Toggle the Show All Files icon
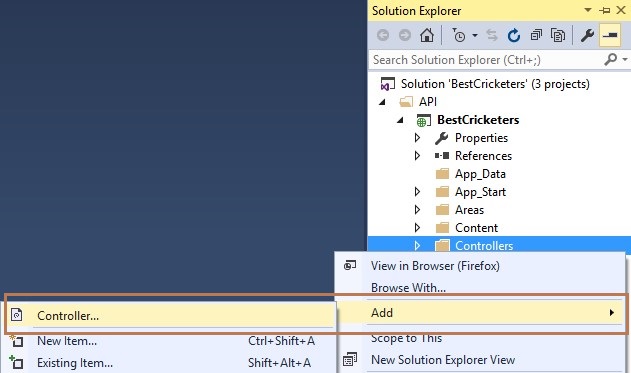This screenshot has width=631, height=373. [558, 35]
